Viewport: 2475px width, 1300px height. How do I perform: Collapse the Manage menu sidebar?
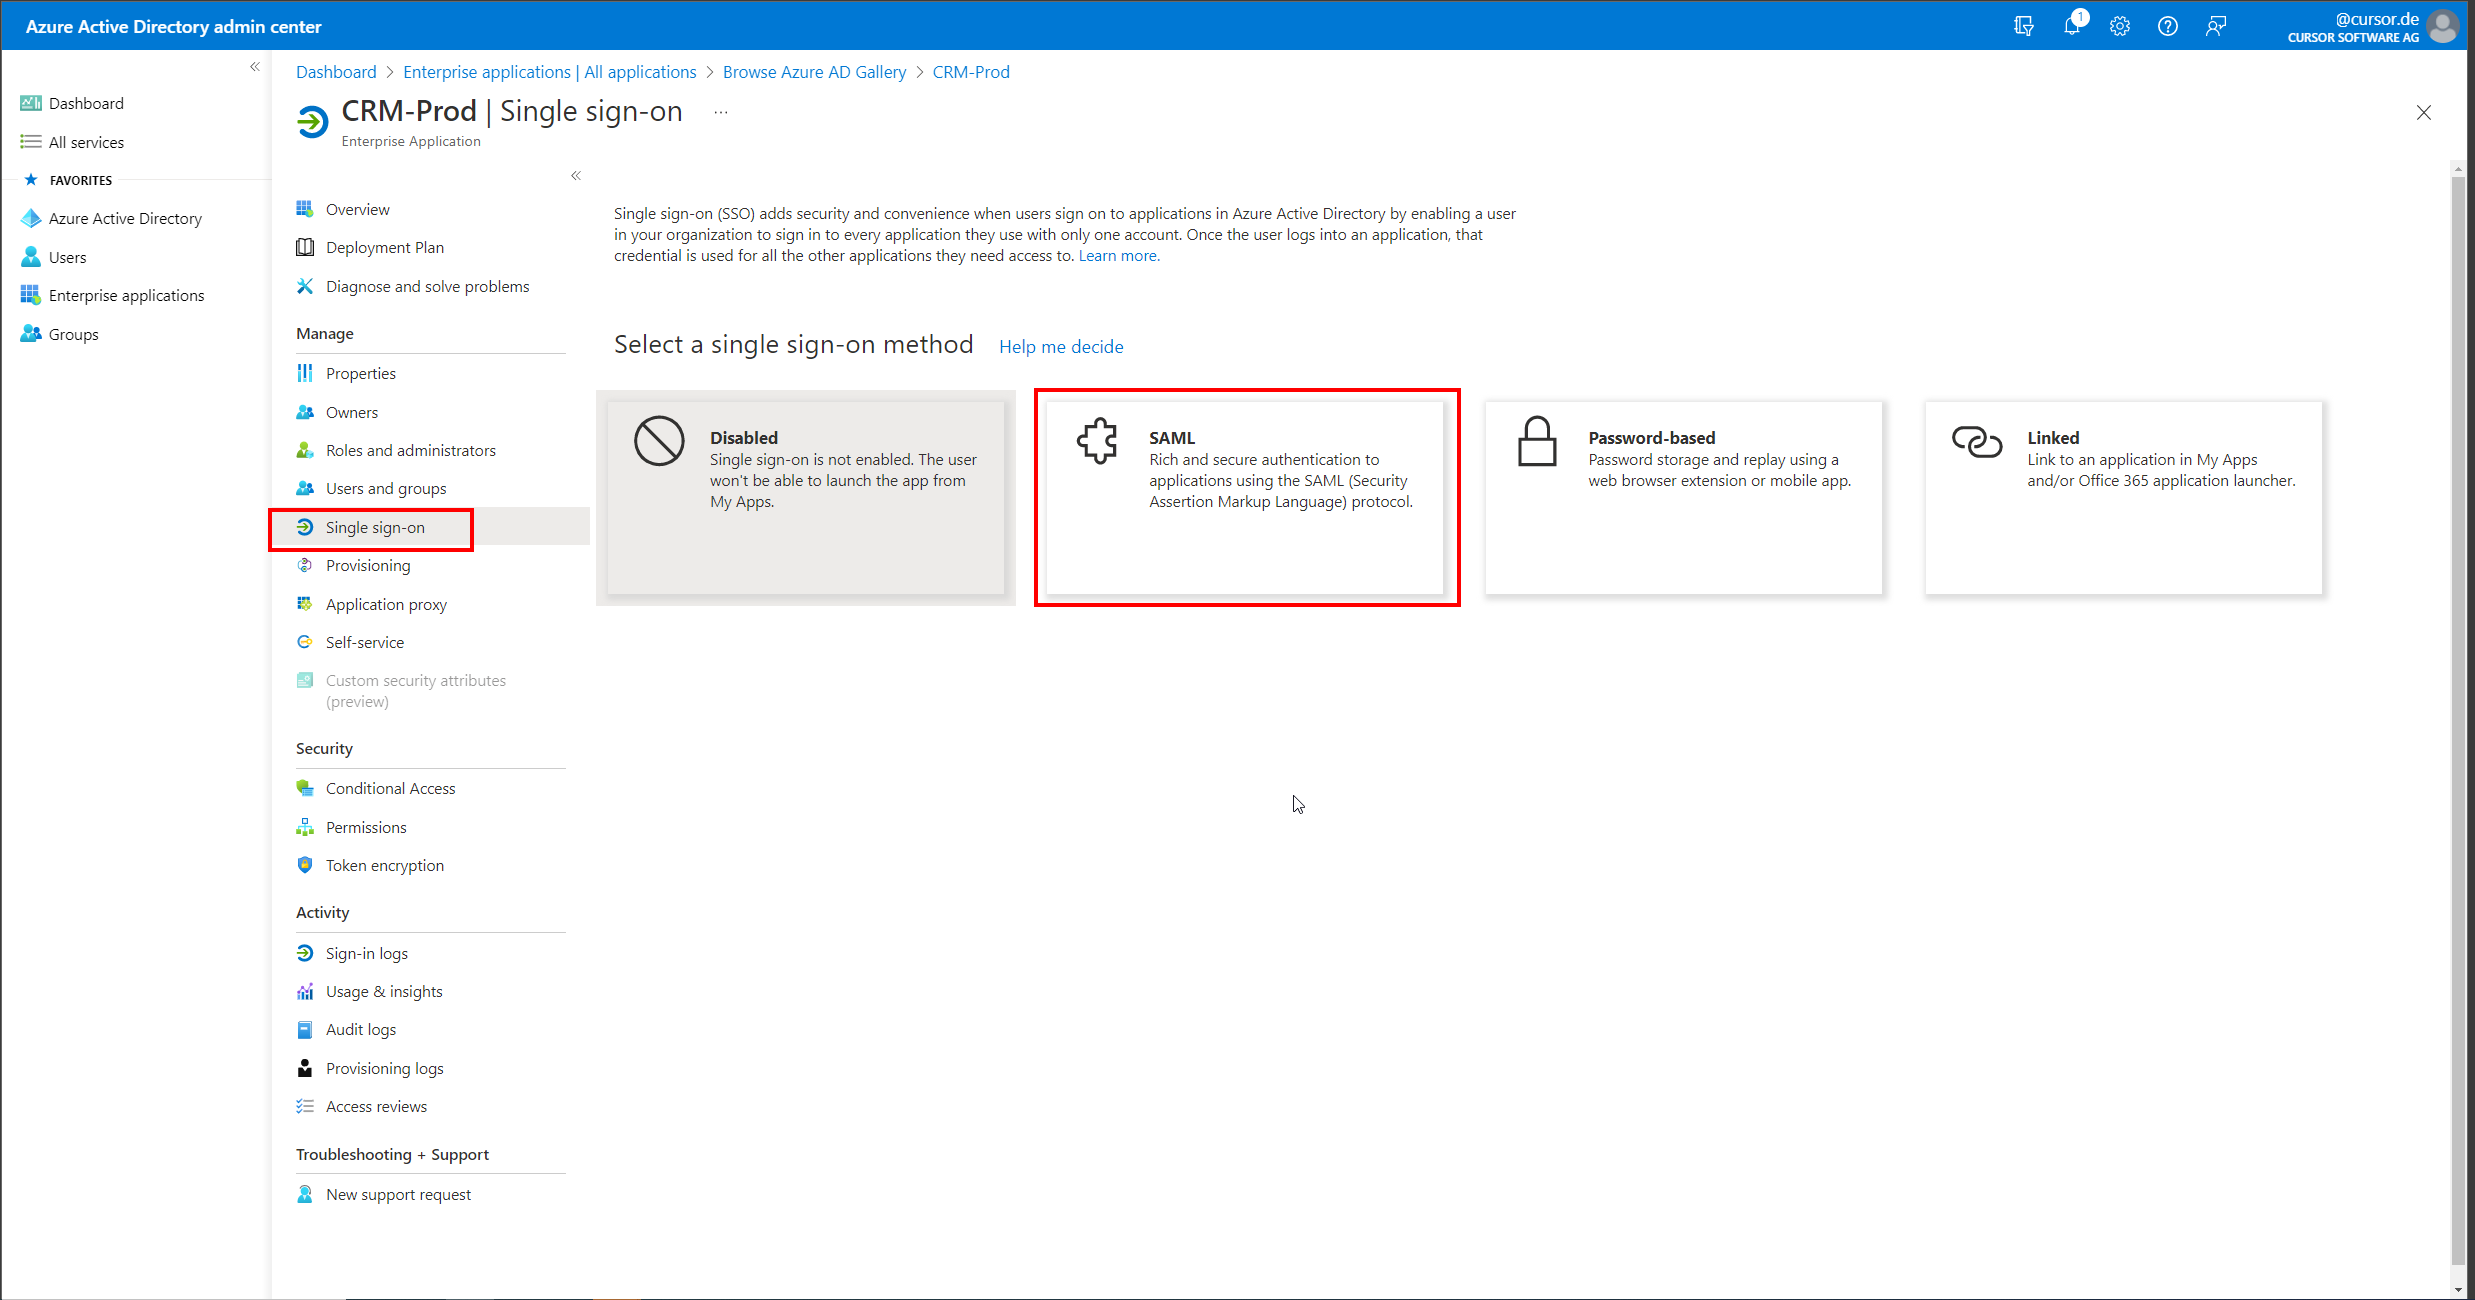[x=576, y=175]
